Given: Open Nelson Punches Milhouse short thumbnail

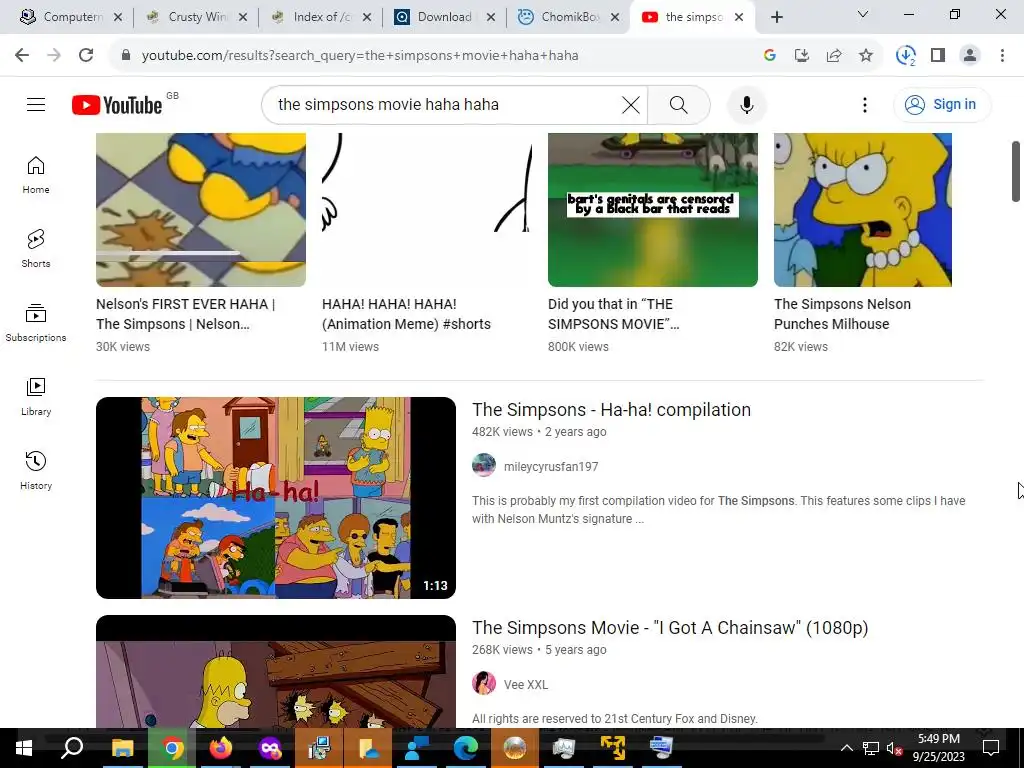Looking at the screenshot, I should [863, 210].
